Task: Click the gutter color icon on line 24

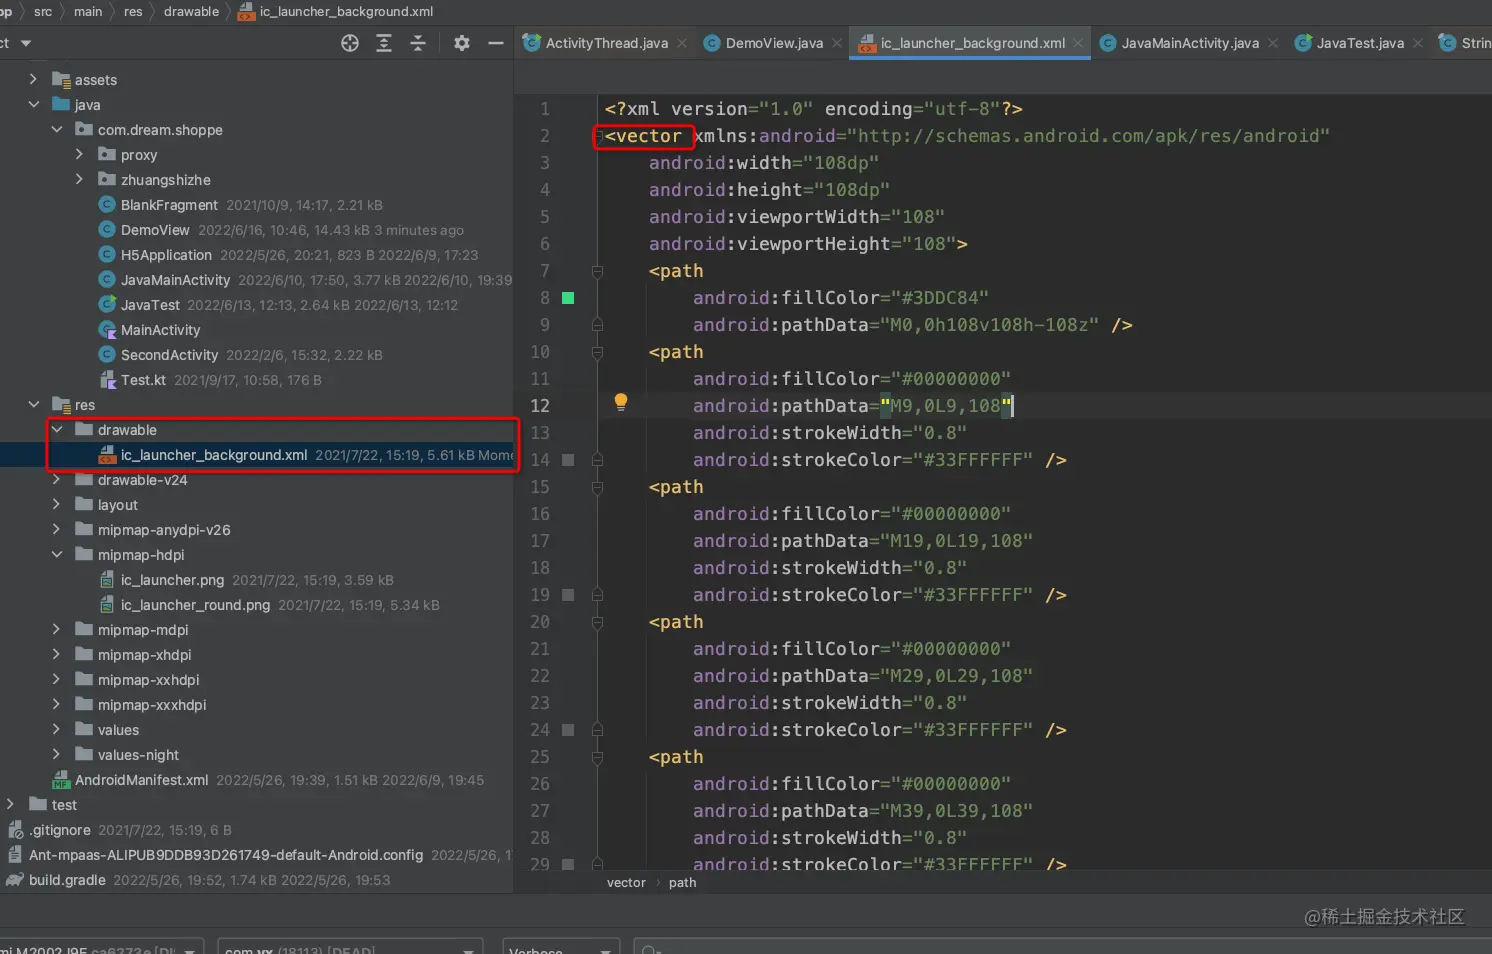Action: pyautogui.click(x=568, y=730)
